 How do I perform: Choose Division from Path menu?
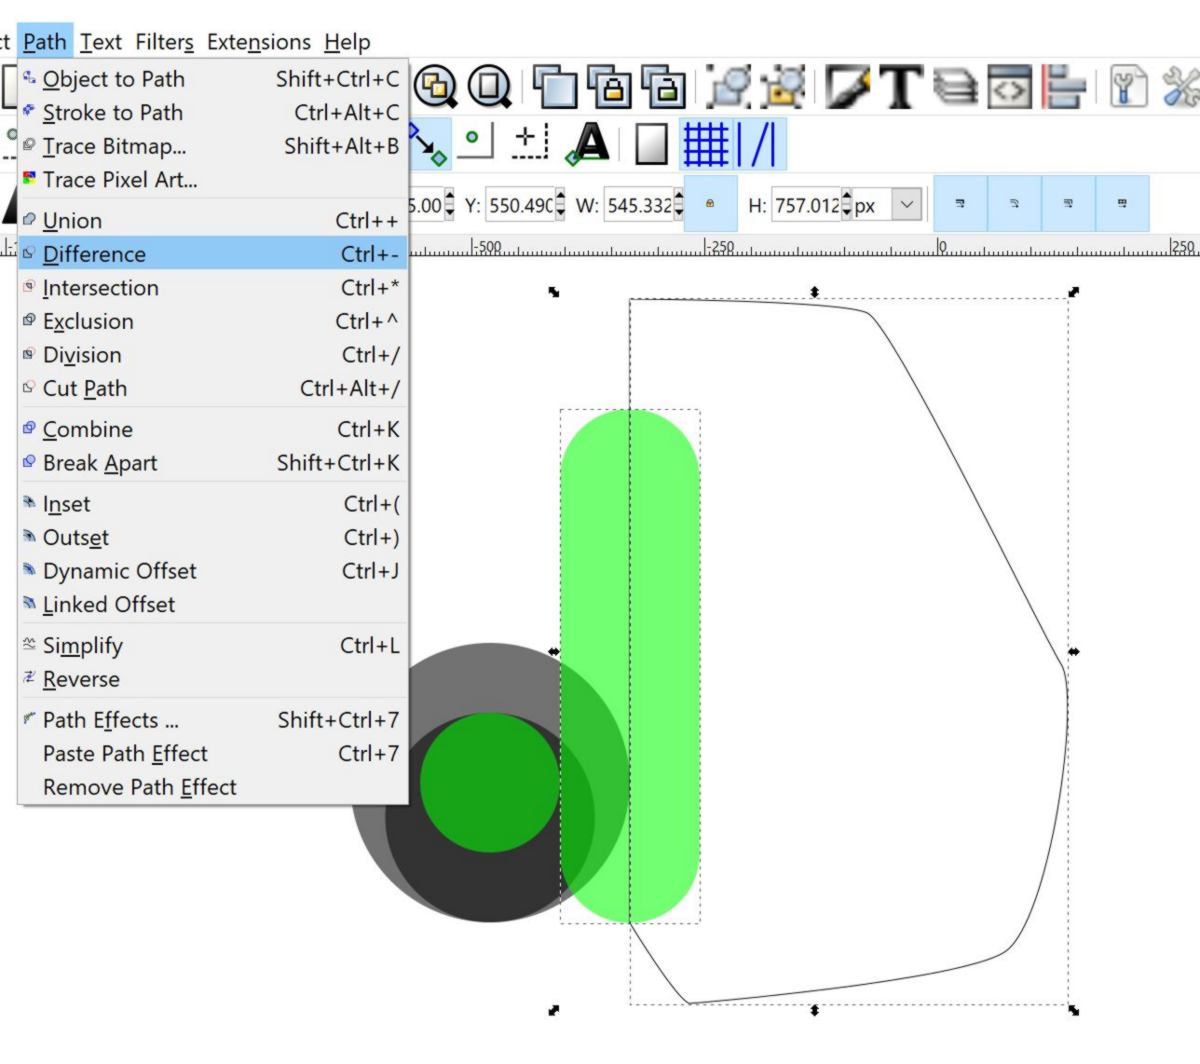click(213, 355)
